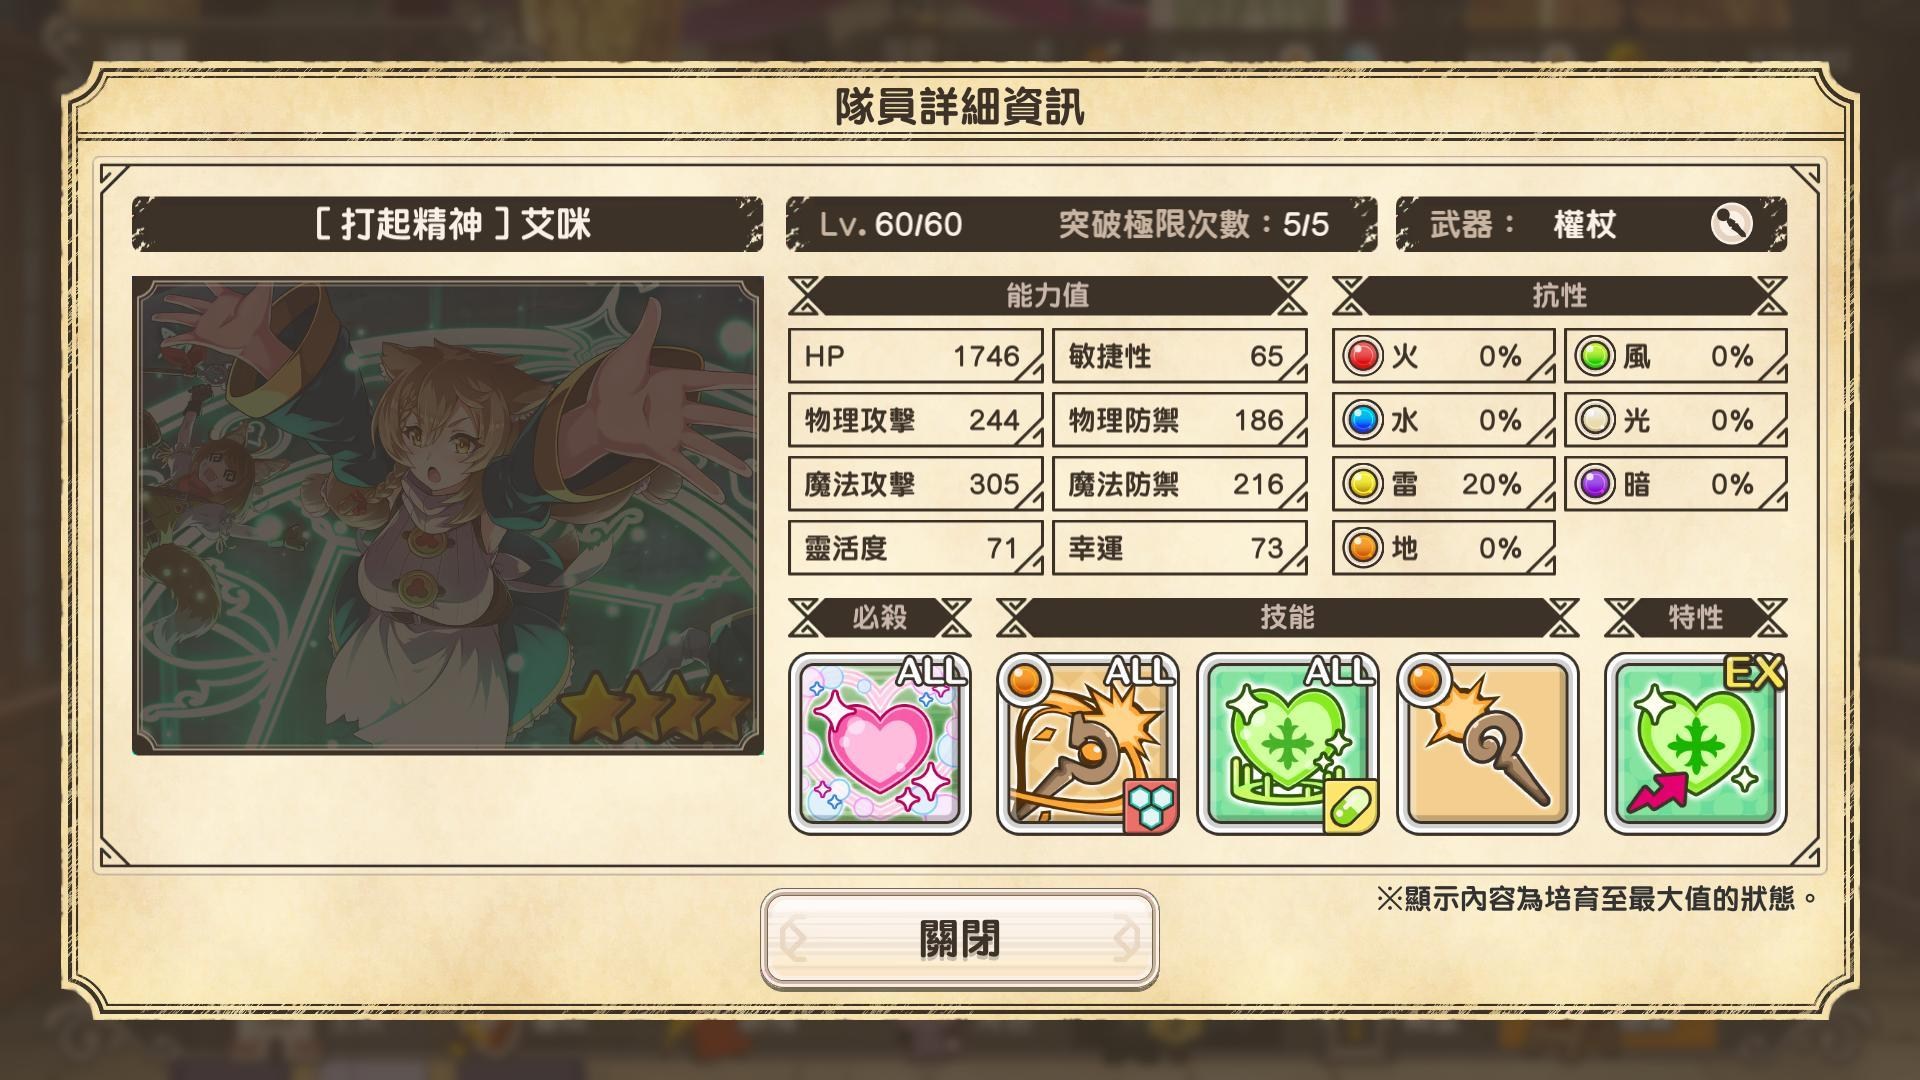The image size is (1920, 1080).
Task: Click the red fire resistance orb
Action: [x=1362, y=356]
